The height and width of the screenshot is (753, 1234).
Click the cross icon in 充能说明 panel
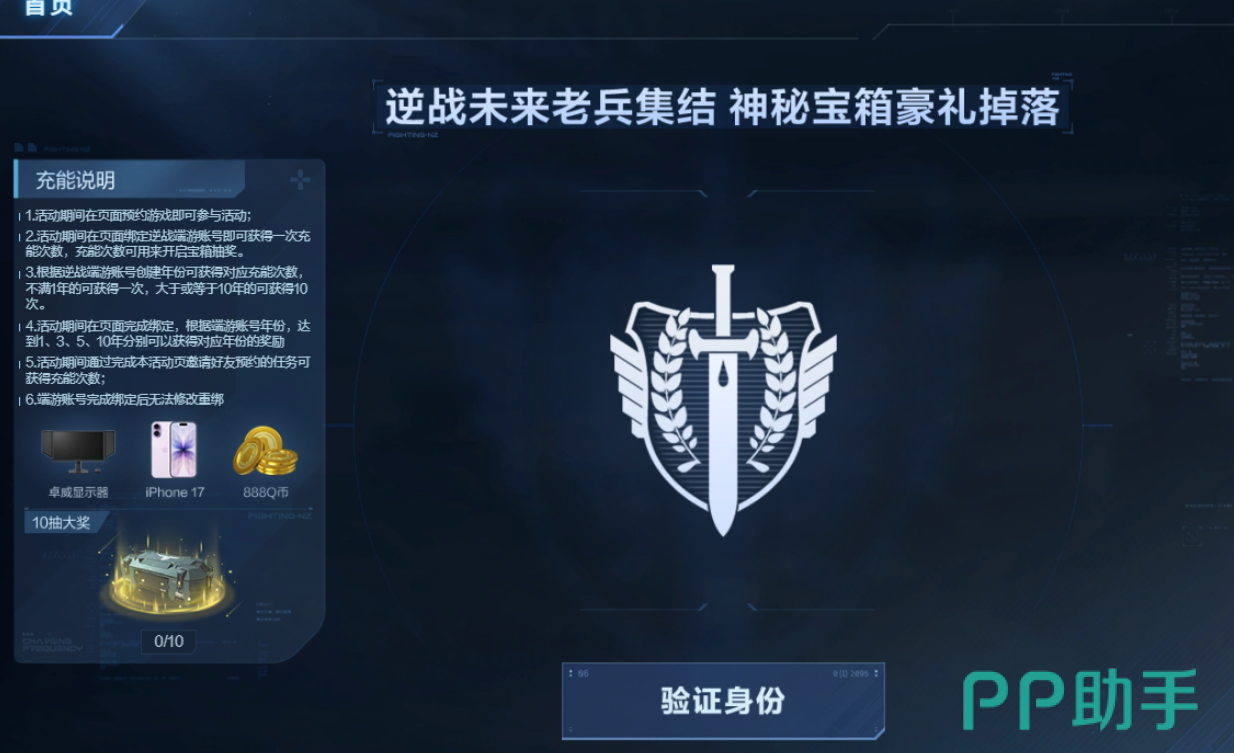click(x=300, y=180)
